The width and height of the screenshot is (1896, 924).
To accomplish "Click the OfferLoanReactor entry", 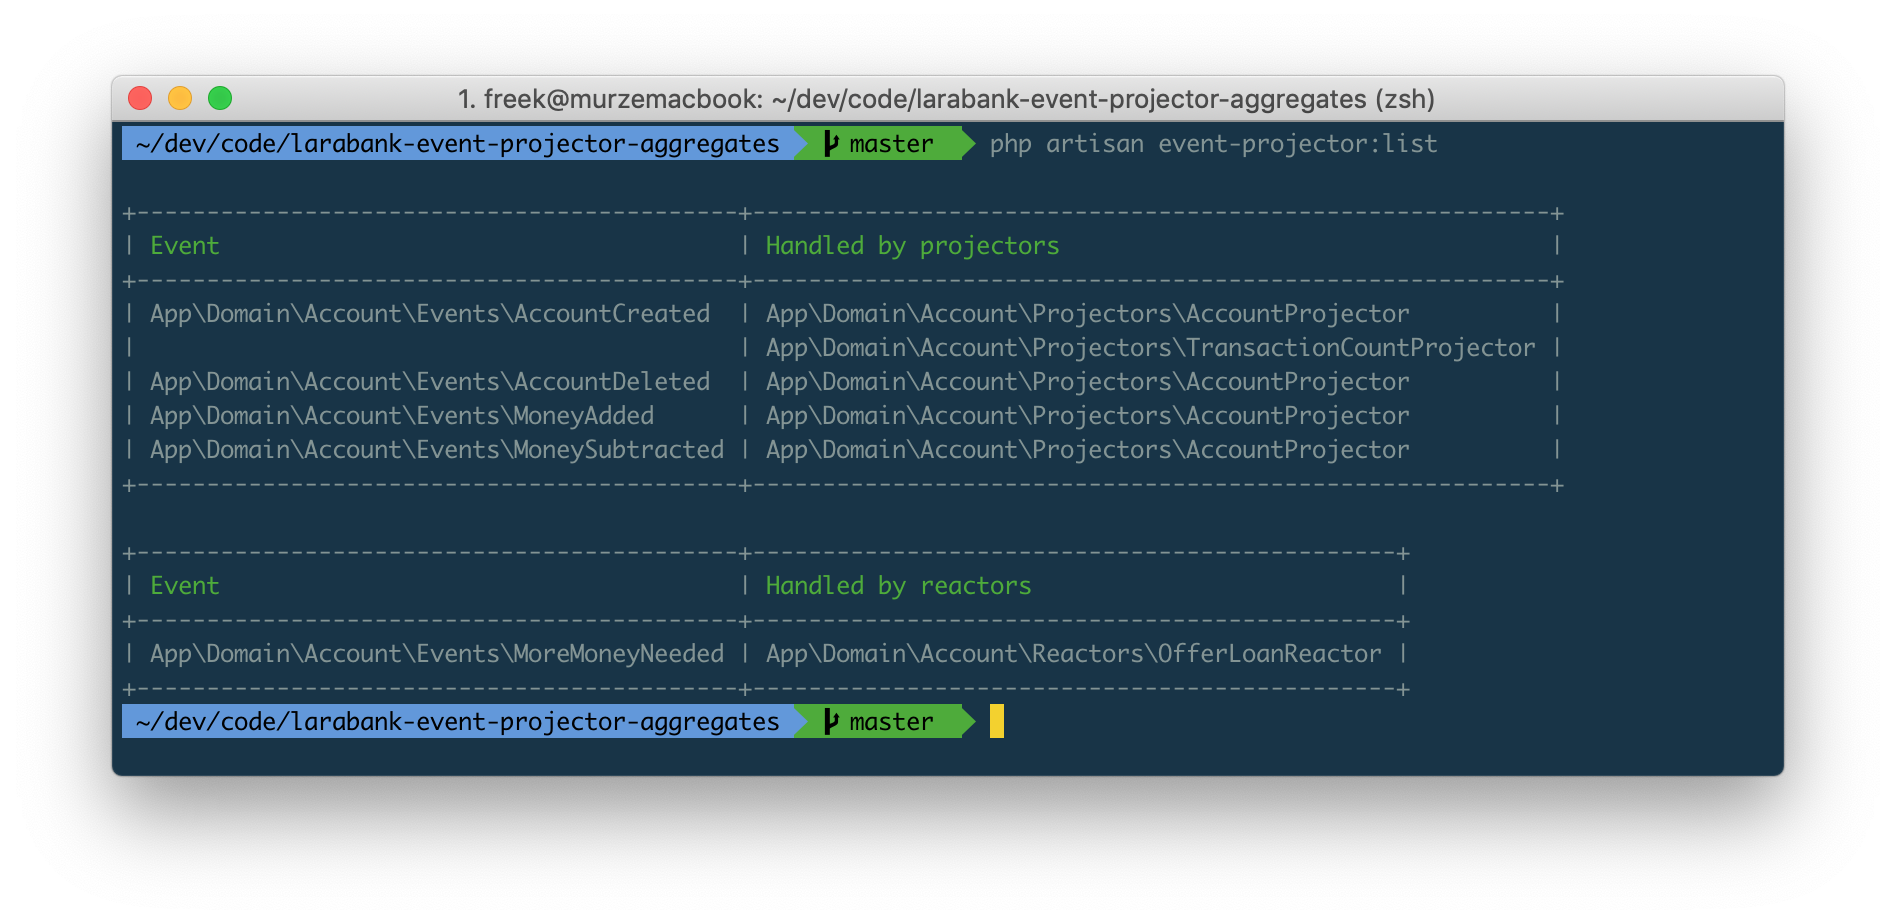I will [1073, 654].
